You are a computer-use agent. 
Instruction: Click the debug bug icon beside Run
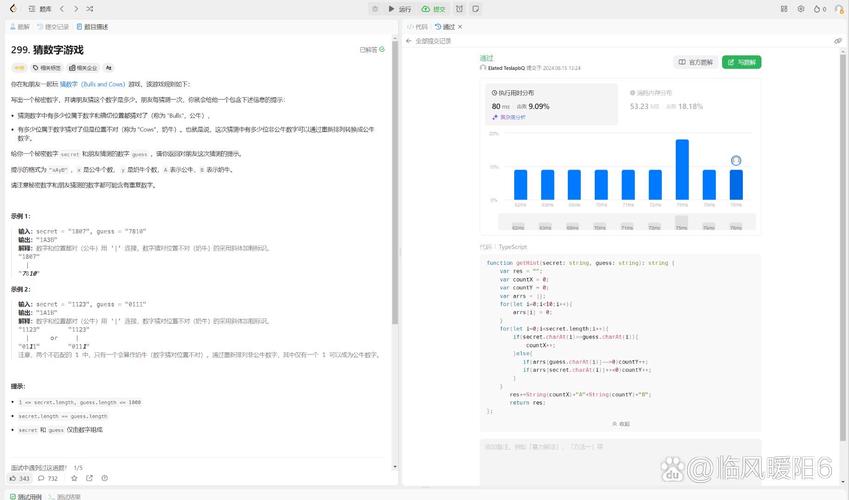pos(375,9)
